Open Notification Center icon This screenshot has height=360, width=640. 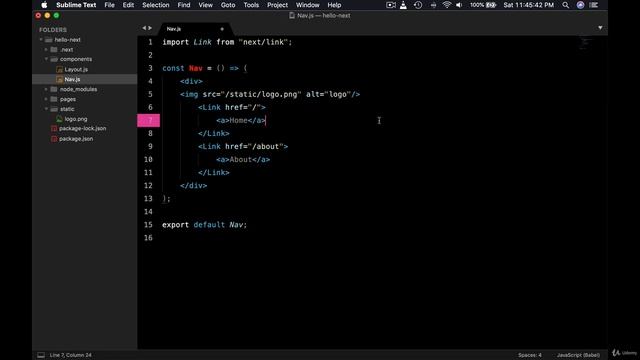tap(594, 5)
